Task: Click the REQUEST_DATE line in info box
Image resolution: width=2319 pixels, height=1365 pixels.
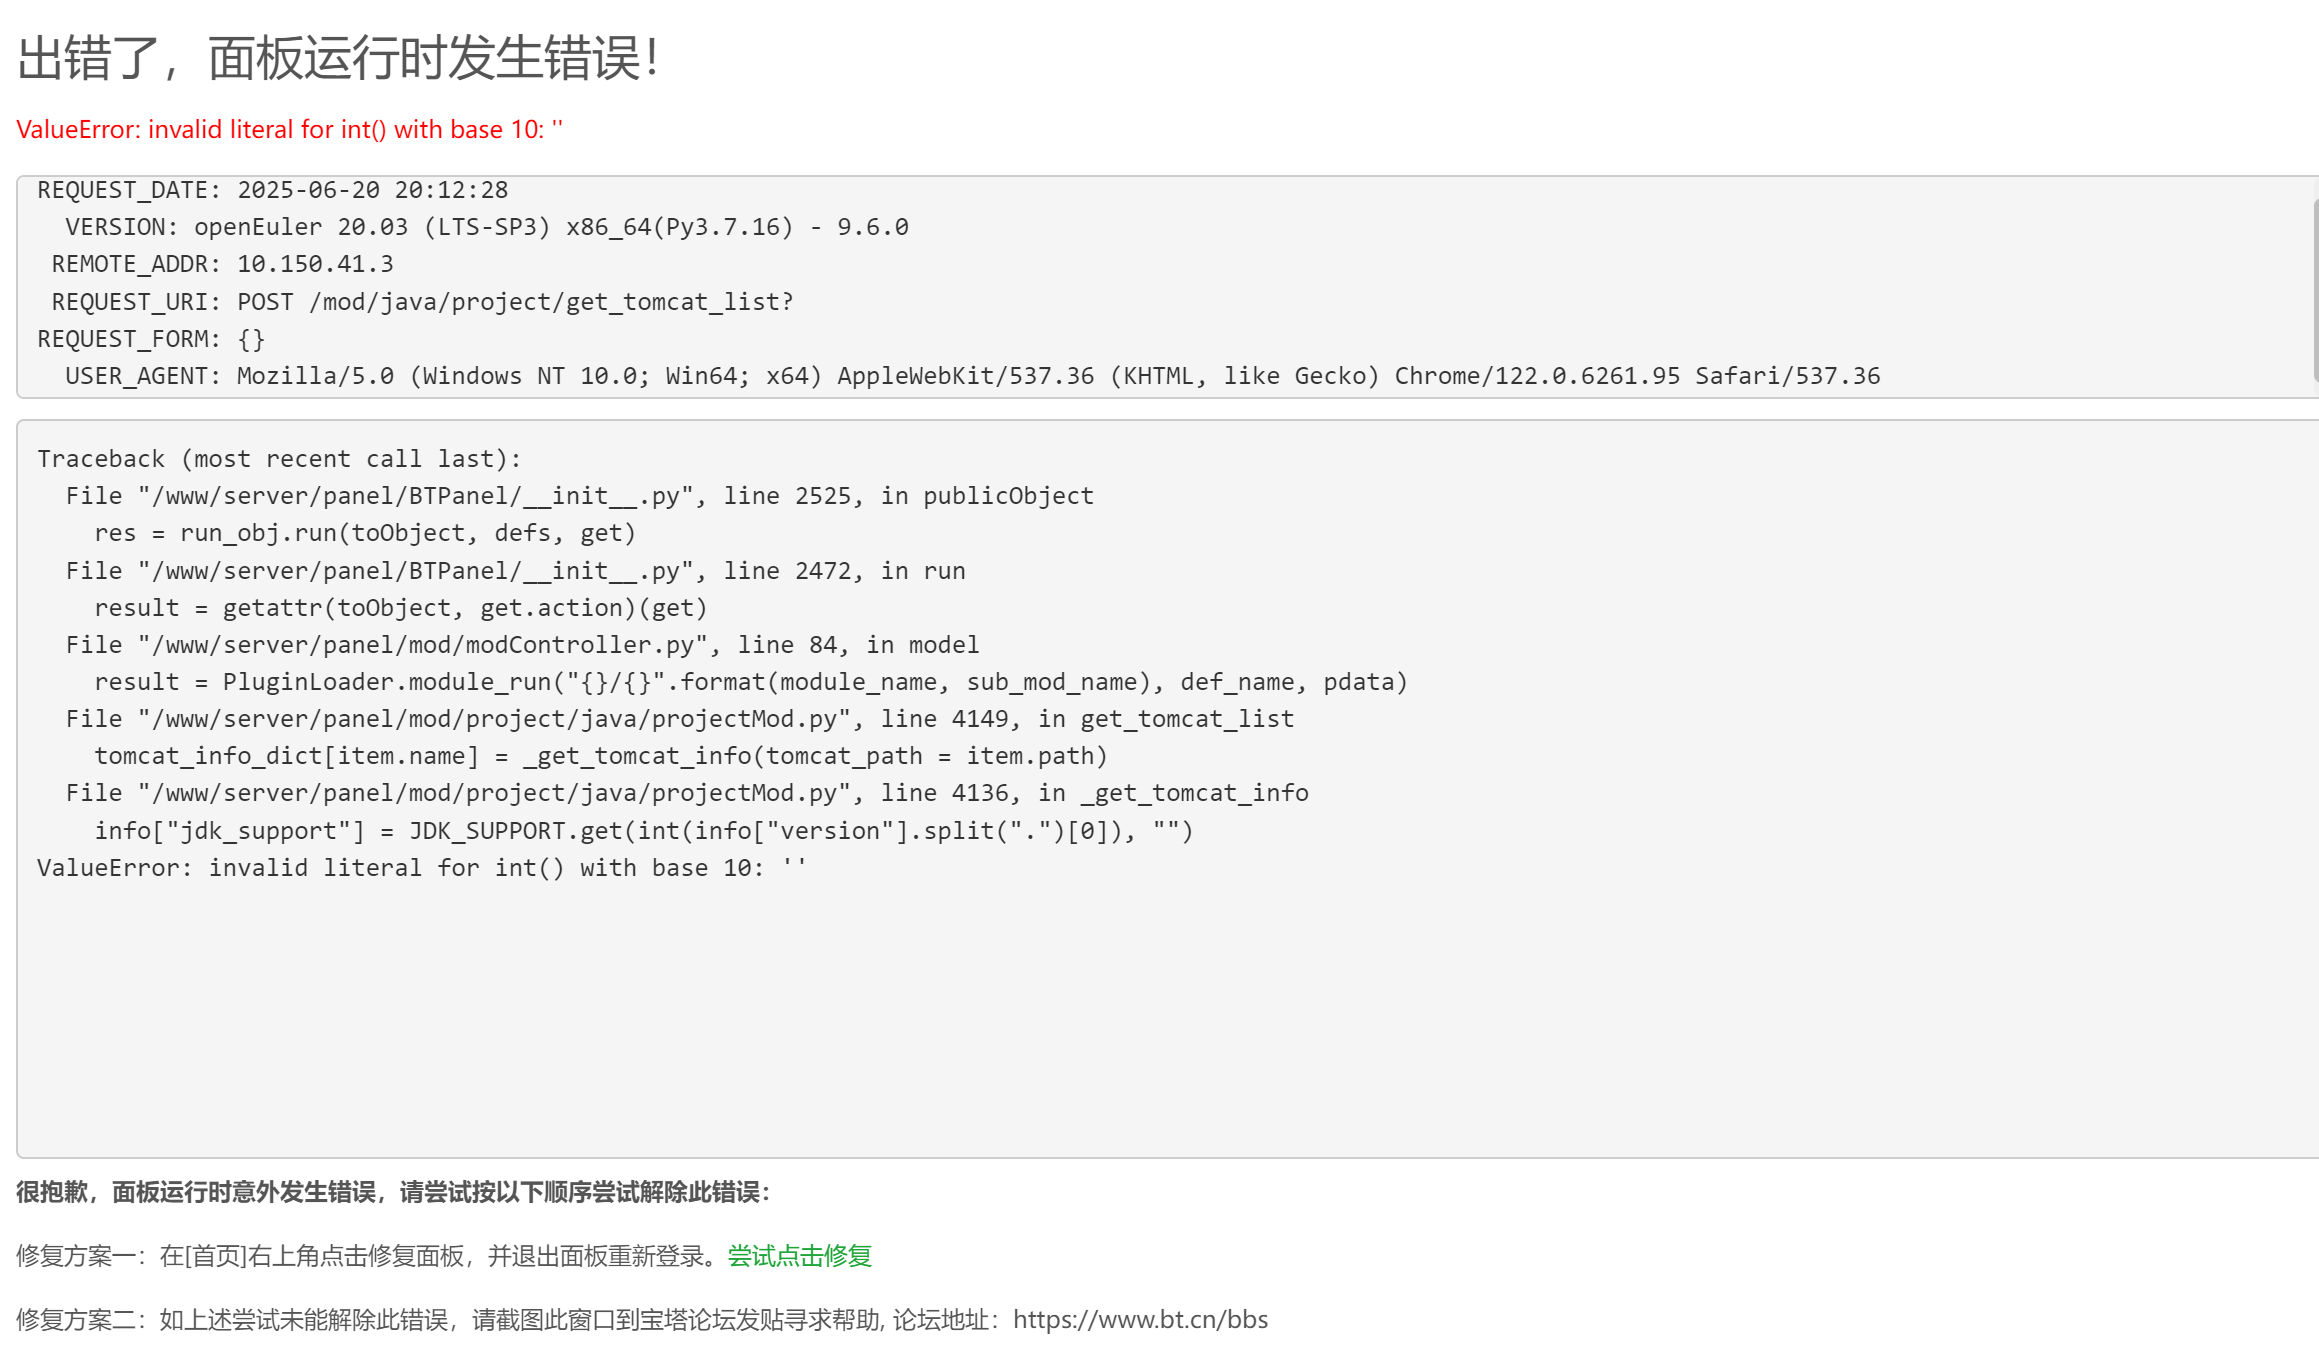Action: 273,190
